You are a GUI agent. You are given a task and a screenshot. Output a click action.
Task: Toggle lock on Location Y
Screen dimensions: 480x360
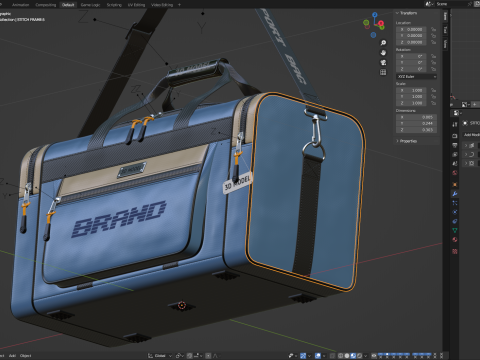pos(433,36)
